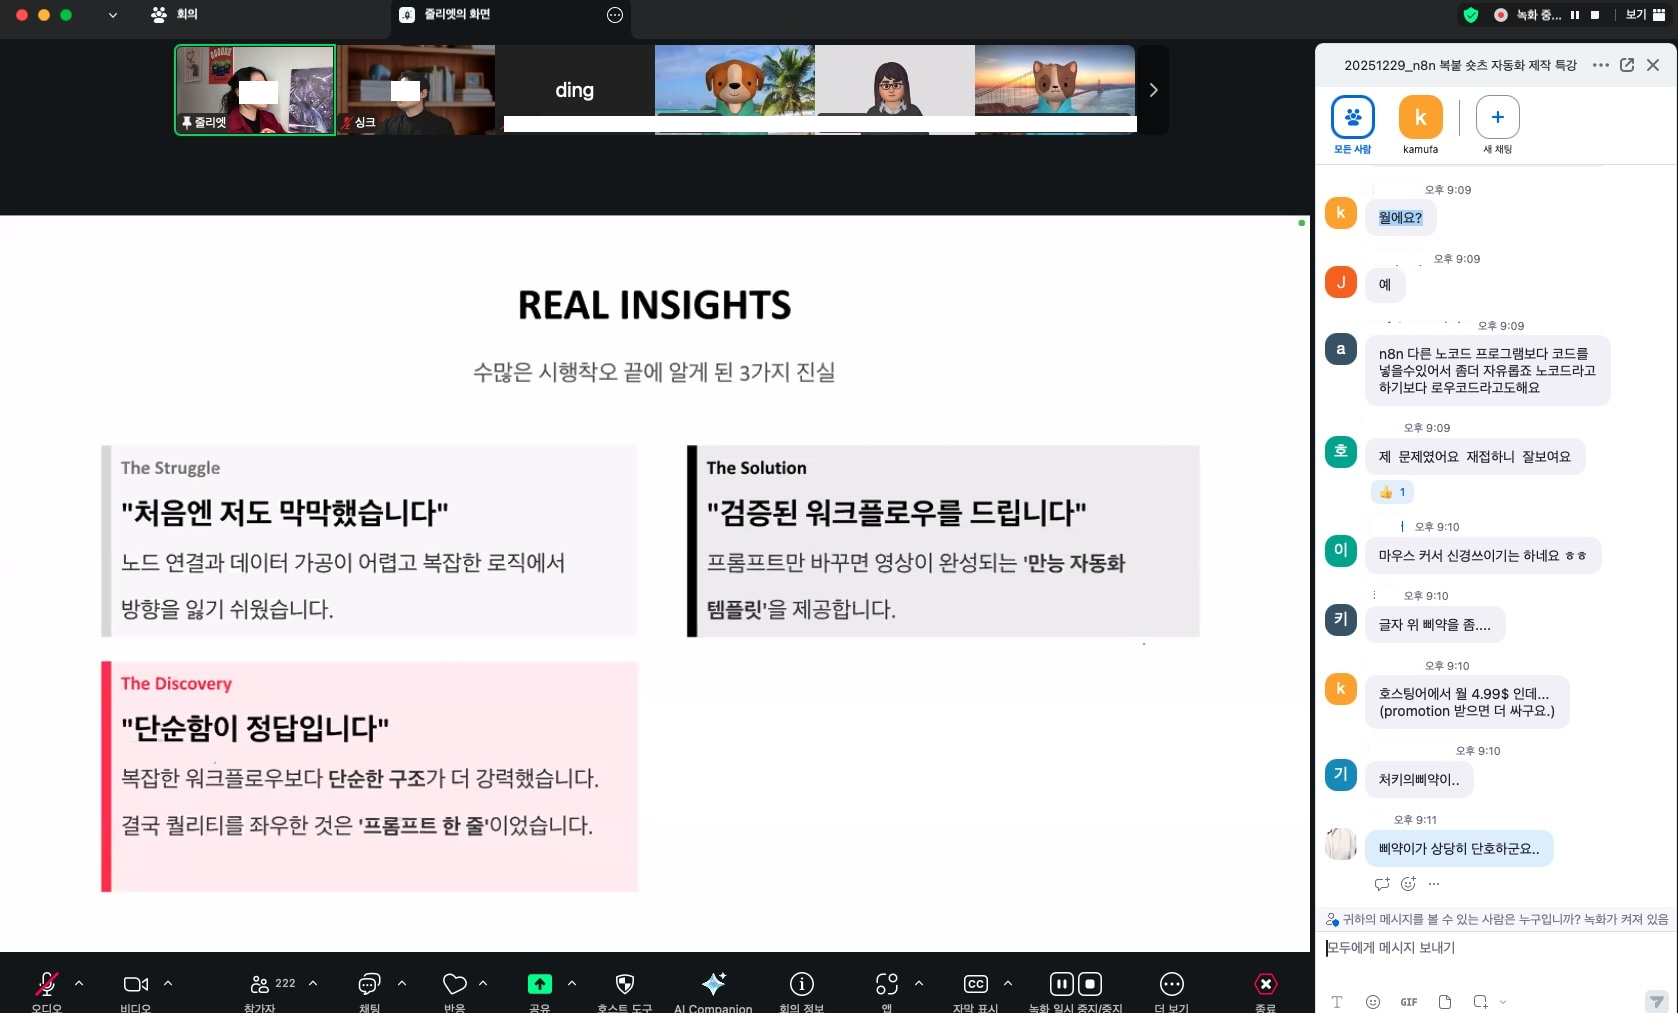Enable closed captions via CC icon
This screenshot has width=1678, height=1013.
[x=974, y=985]
